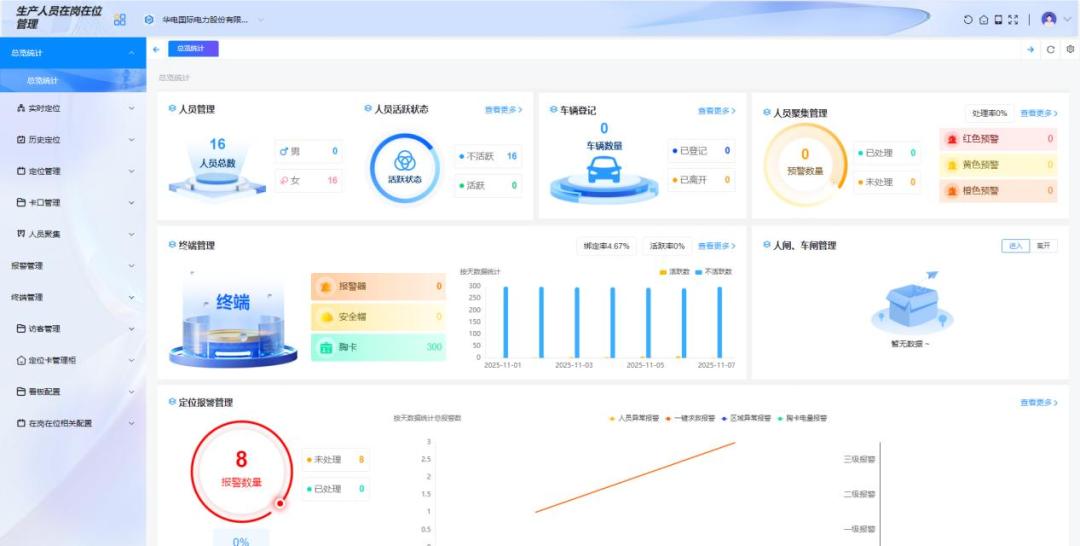
Task: Expand the 实时定位 sidebar menu
Action: click(73, 108)
